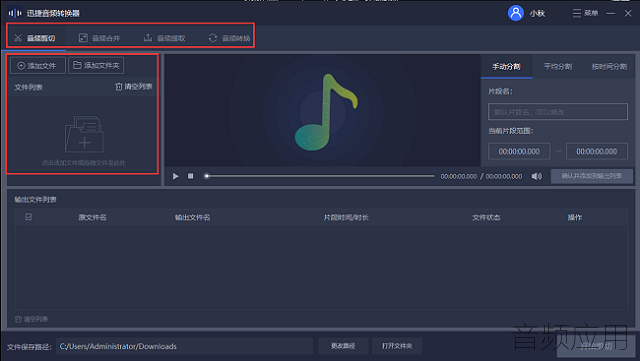Viewport: 640px width, 361px height.
Task: Switch to the 音频合并 tab
Action: click(100, 38)
